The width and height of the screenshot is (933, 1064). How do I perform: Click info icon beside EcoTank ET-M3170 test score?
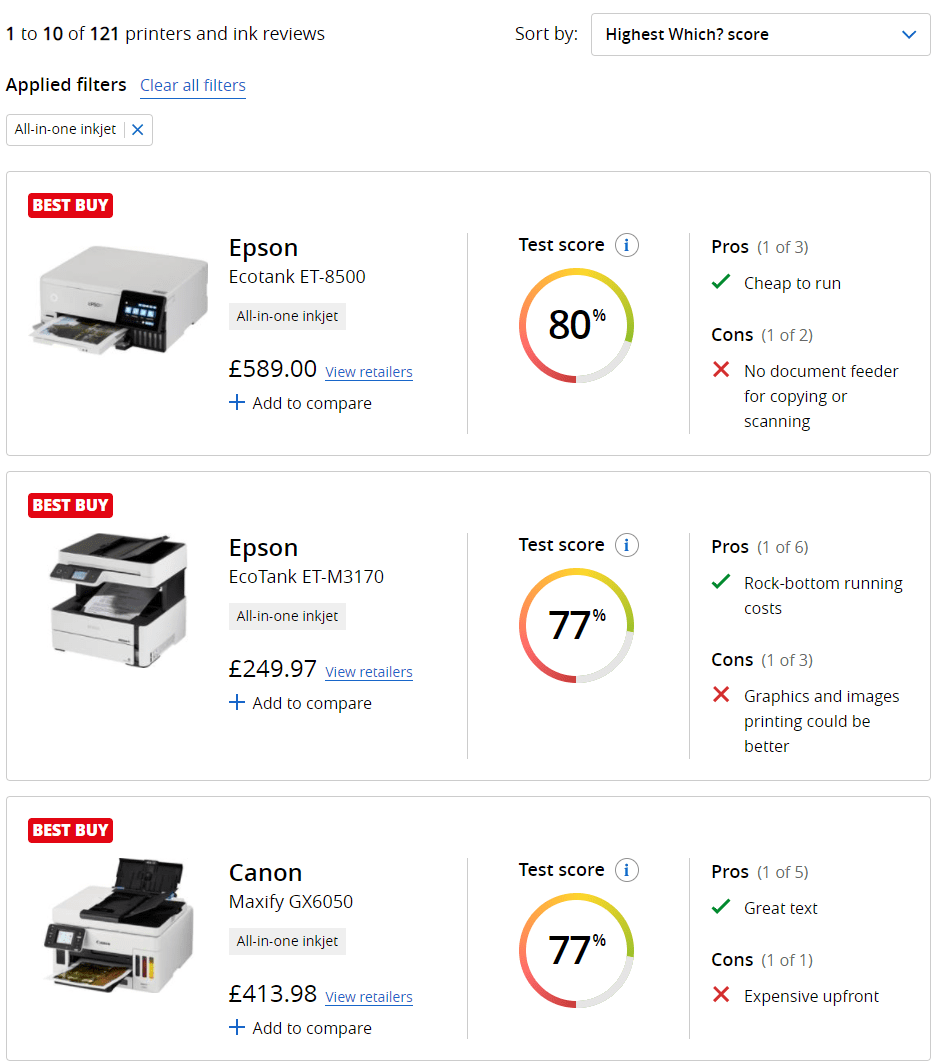click(627, 545)
